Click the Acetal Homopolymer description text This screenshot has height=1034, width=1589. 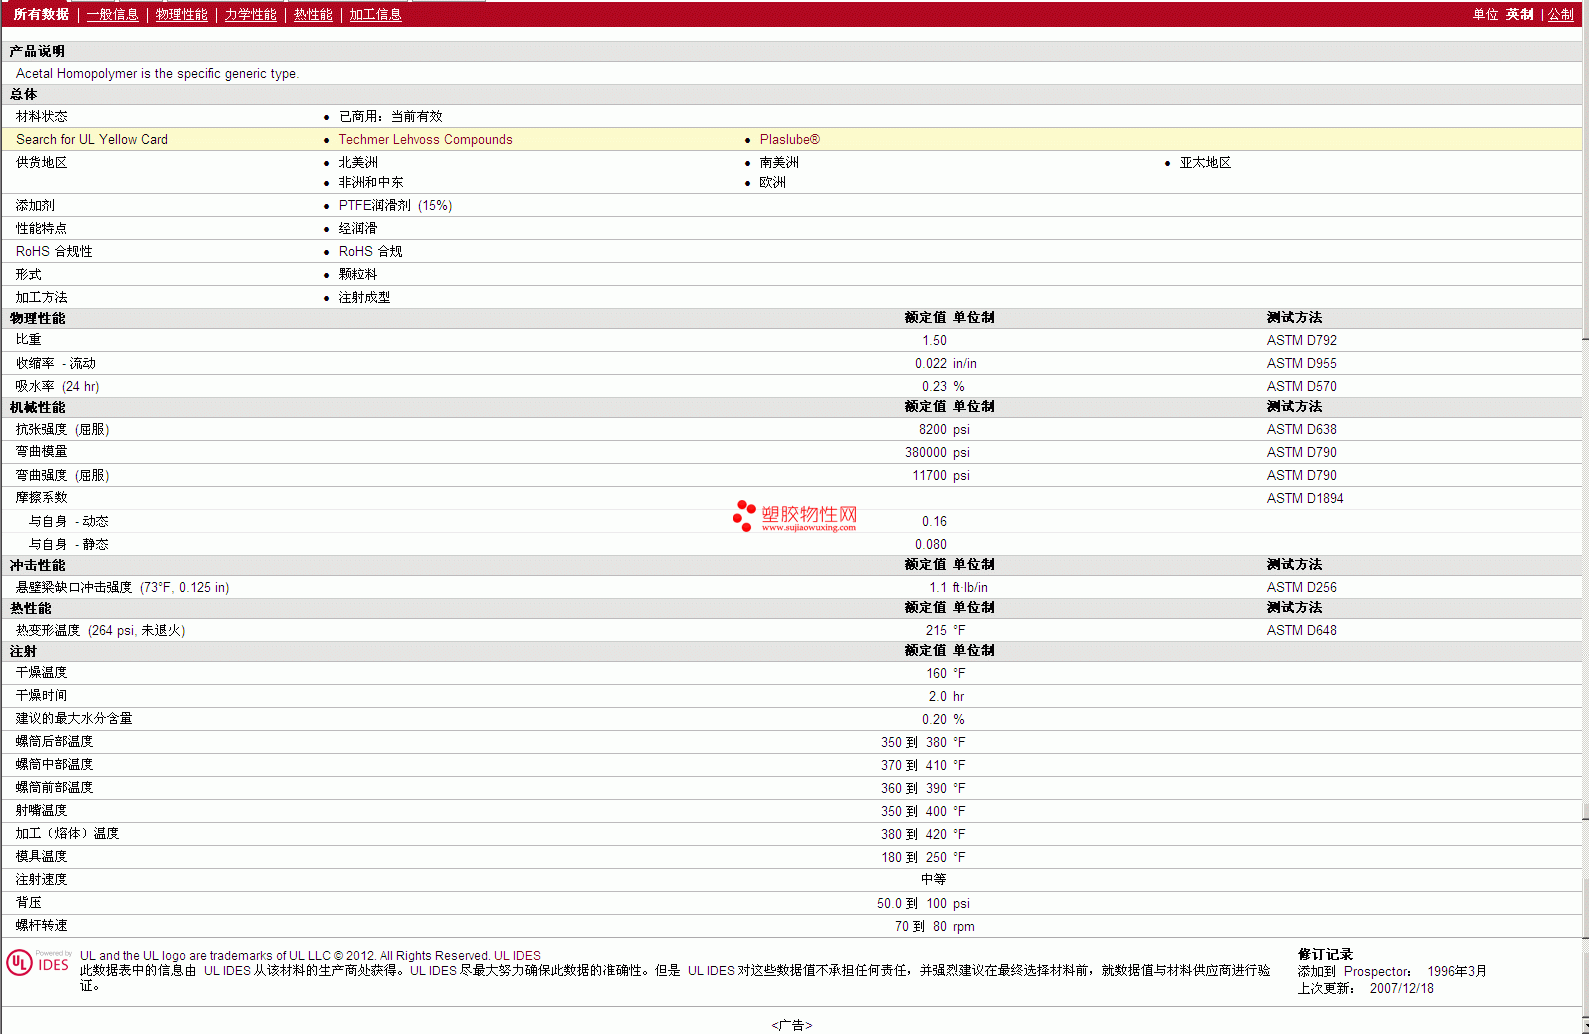pos(157,74)
